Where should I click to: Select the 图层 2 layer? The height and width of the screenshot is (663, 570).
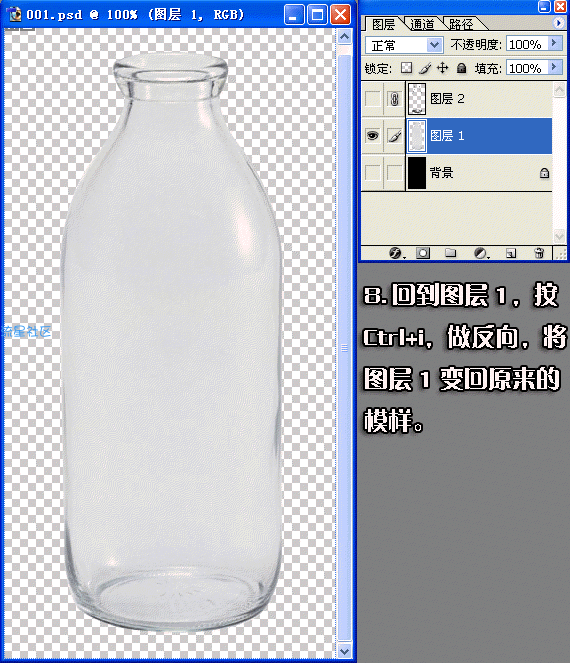tap(479, 99)
